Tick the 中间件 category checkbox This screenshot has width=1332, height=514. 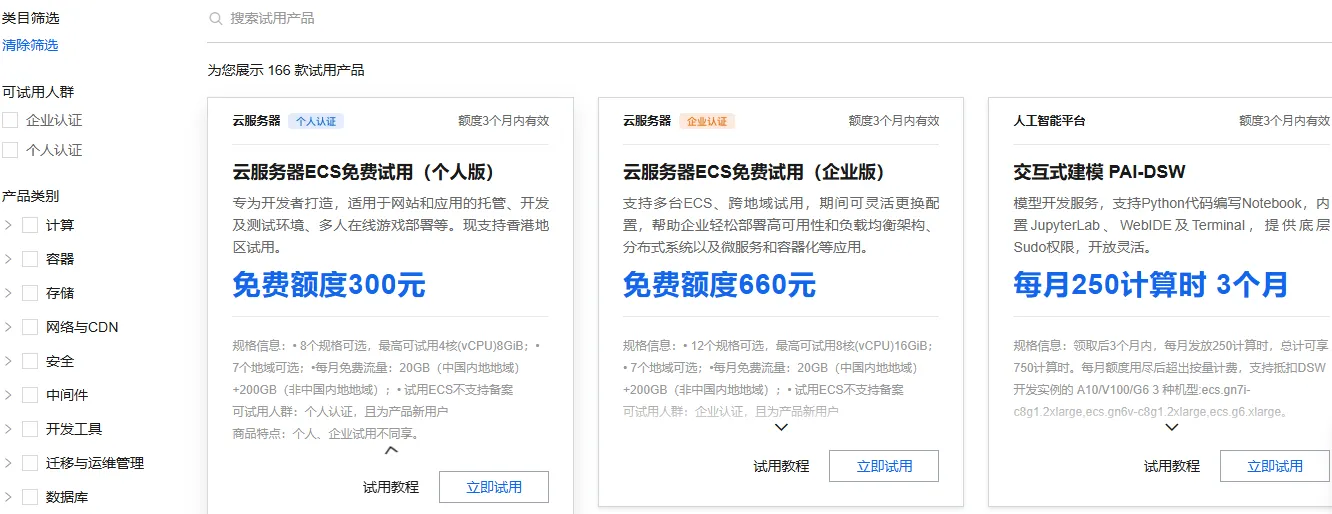pos(30,395)
